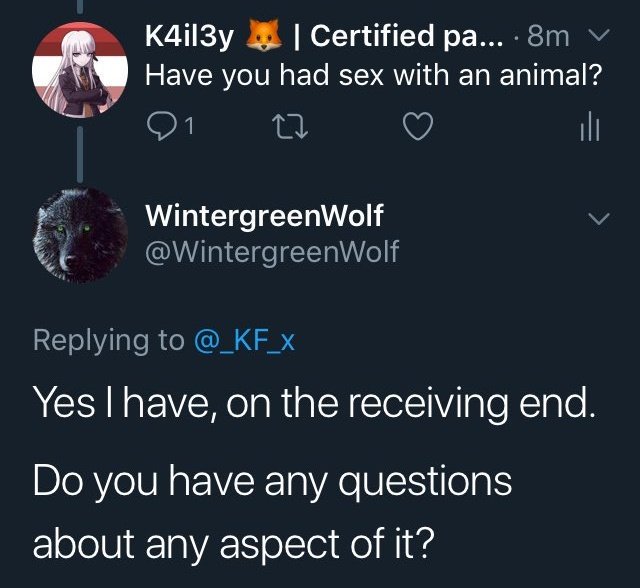Open WintergreenWolf's black wolf avatar

tap(80, 235)
